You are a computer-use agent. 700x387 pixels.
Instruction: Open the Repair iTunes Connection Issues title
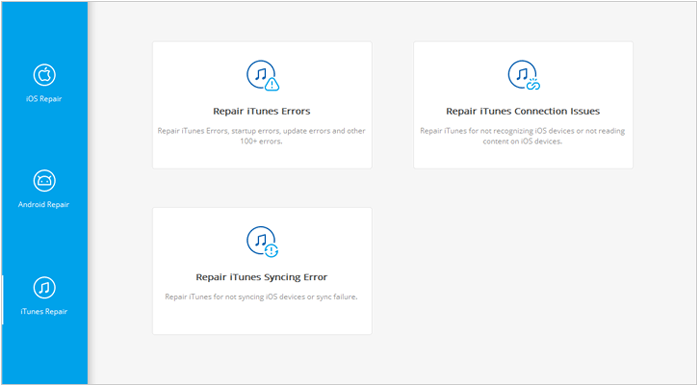pos(523,111)
